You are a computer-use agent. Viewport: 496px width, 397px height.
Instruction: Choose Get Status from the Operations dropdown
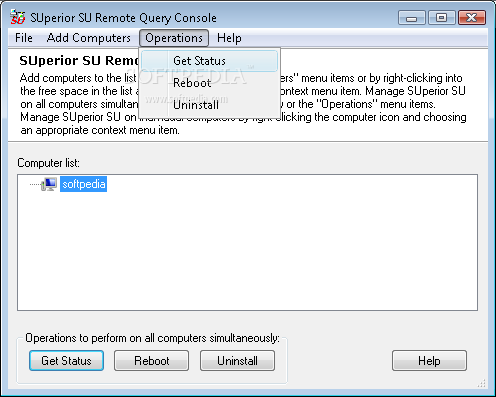209,61
